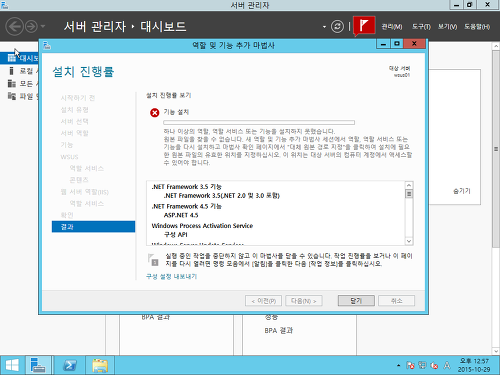Close the wizard with the red X

(x=414, y=44)
